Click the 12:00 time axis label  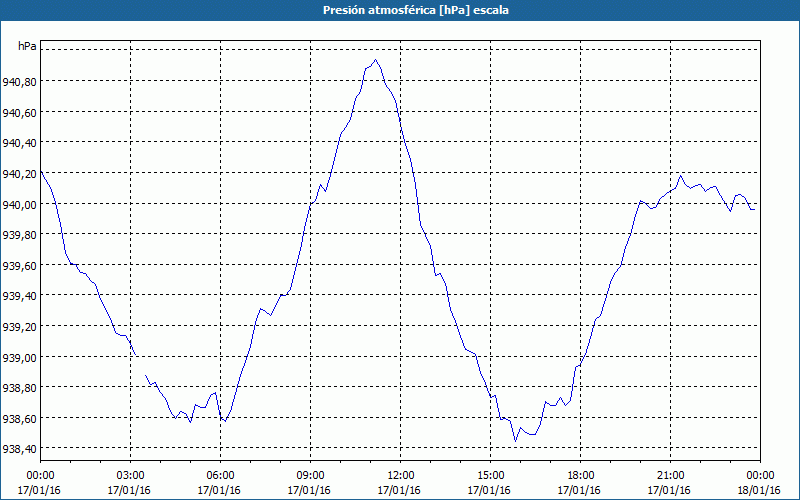click(401, 476)
